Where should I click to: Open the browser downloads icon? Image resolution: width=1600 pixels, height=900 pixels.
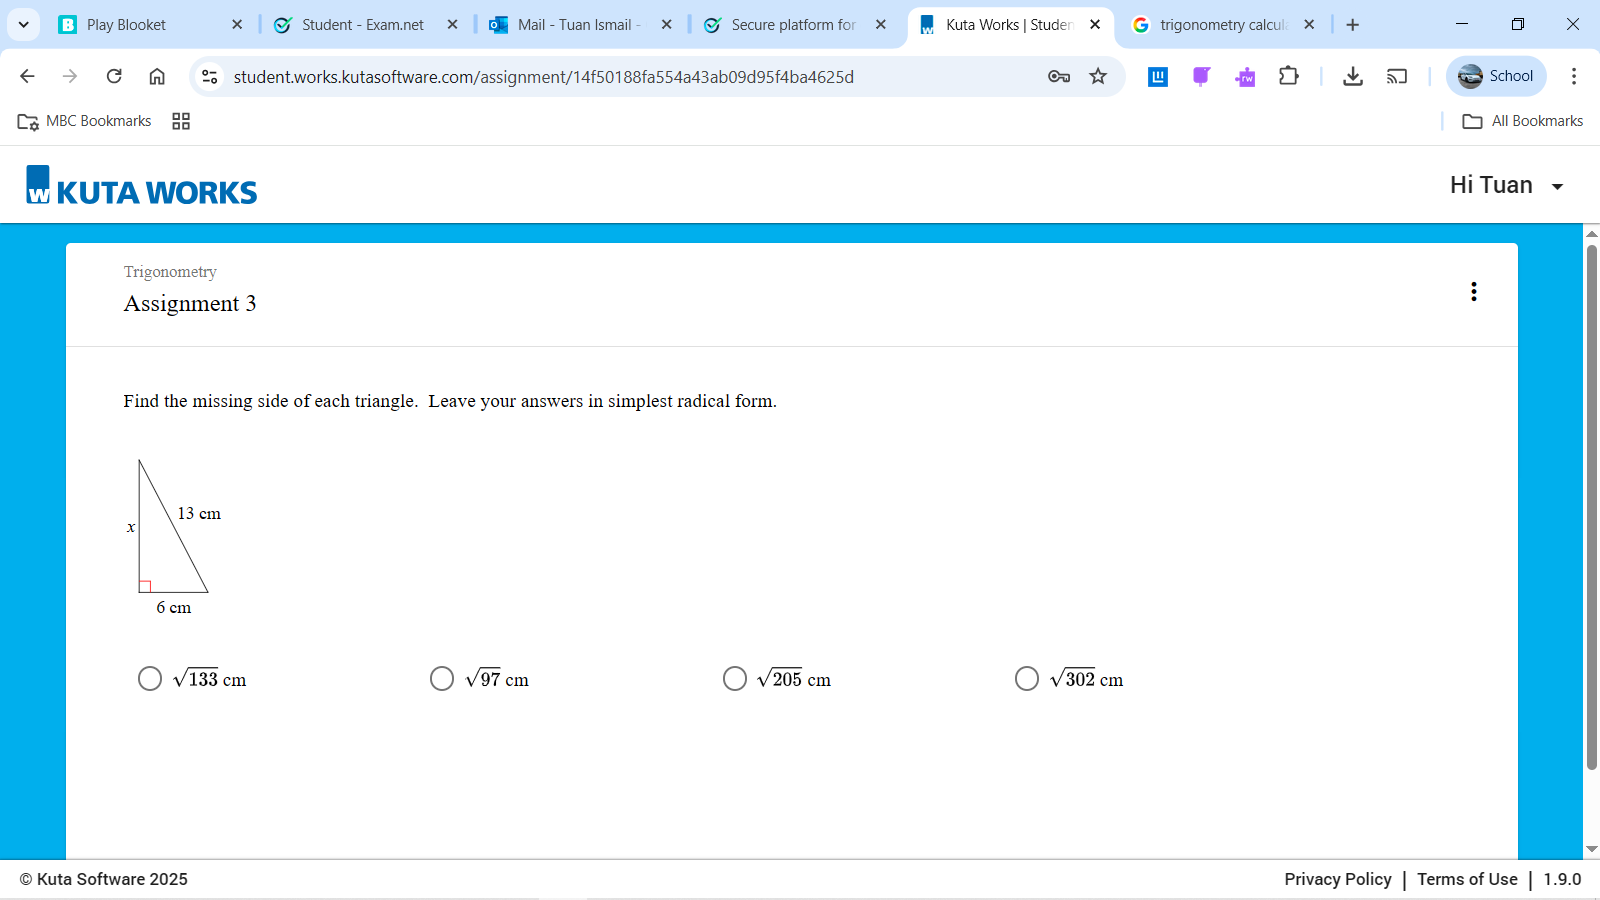point(1352,76)
